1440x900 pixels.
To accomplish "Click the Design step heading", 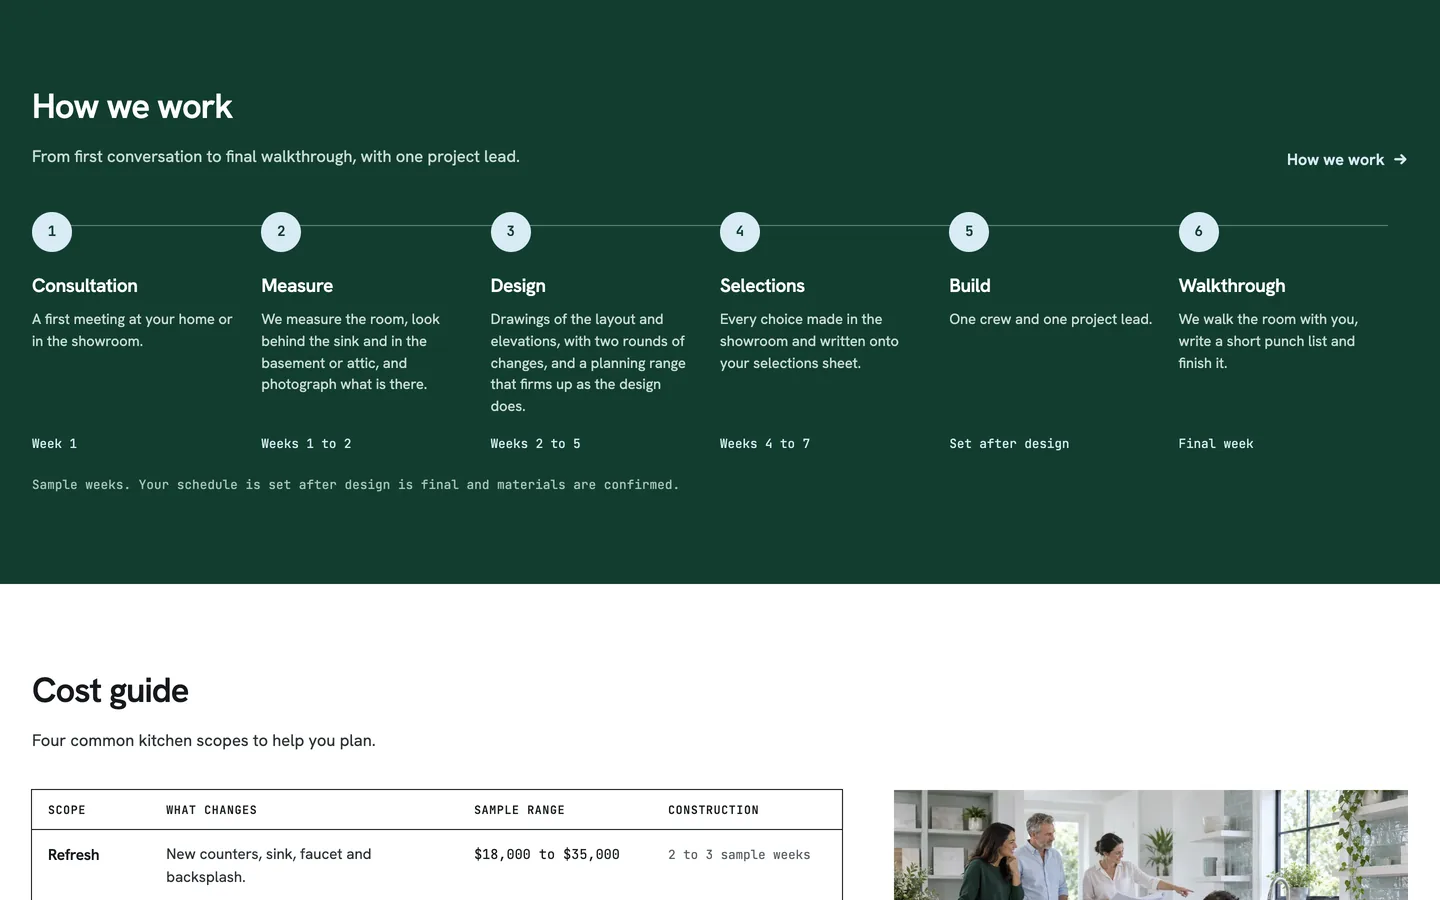I will 518,286.
